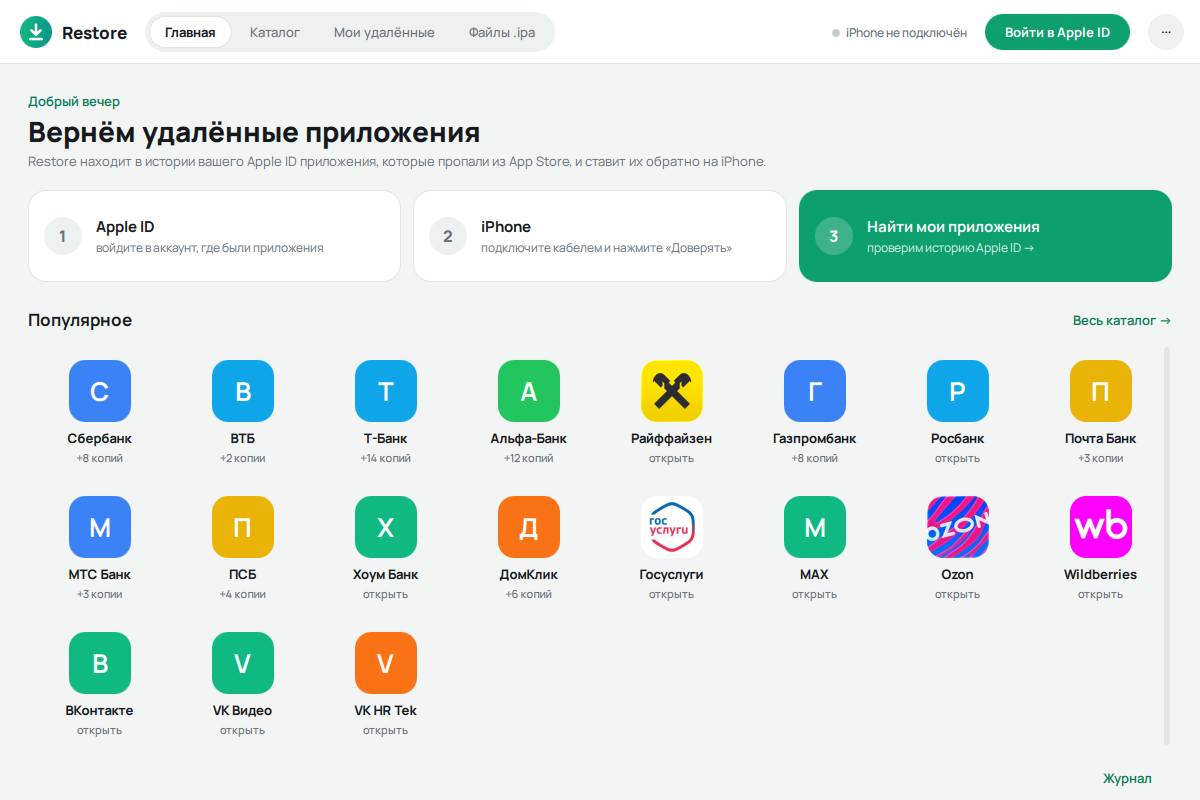The width and height of the screenshot is (1200, 800).
Task: Open the Журнал link
Action: pos(1127,778)
